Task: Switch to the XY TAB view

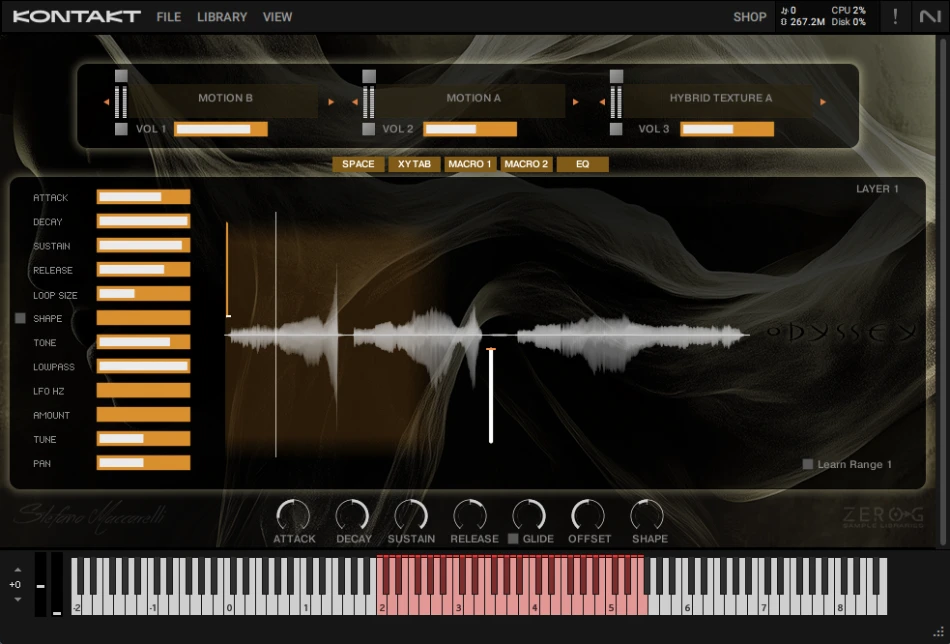Action: 414,164
